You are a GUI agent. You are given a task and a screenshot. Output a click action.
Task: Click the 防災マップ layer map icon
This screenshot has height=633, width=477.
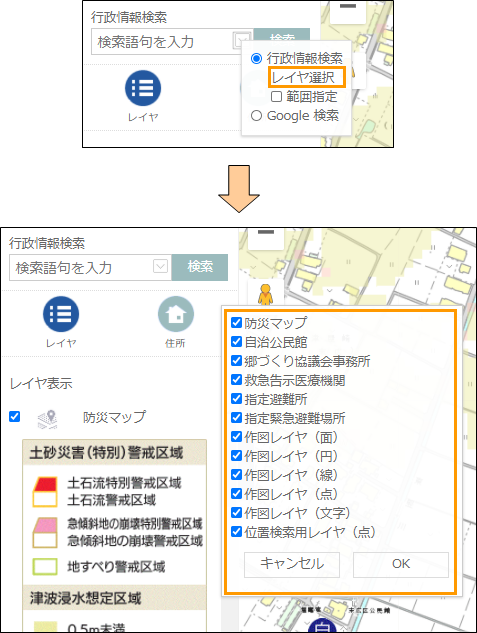(47, 419)
